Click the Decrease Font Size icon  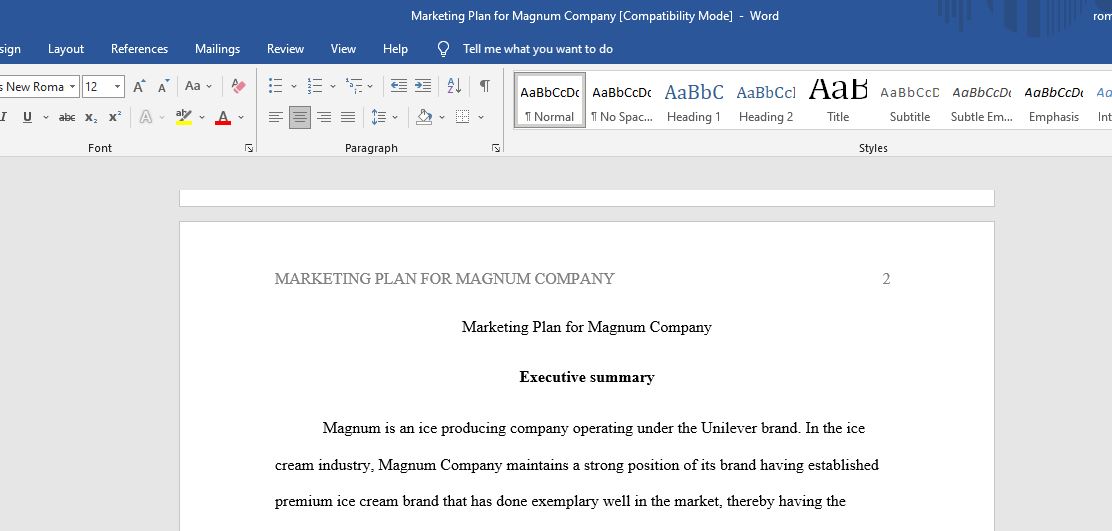coord(163,86)
